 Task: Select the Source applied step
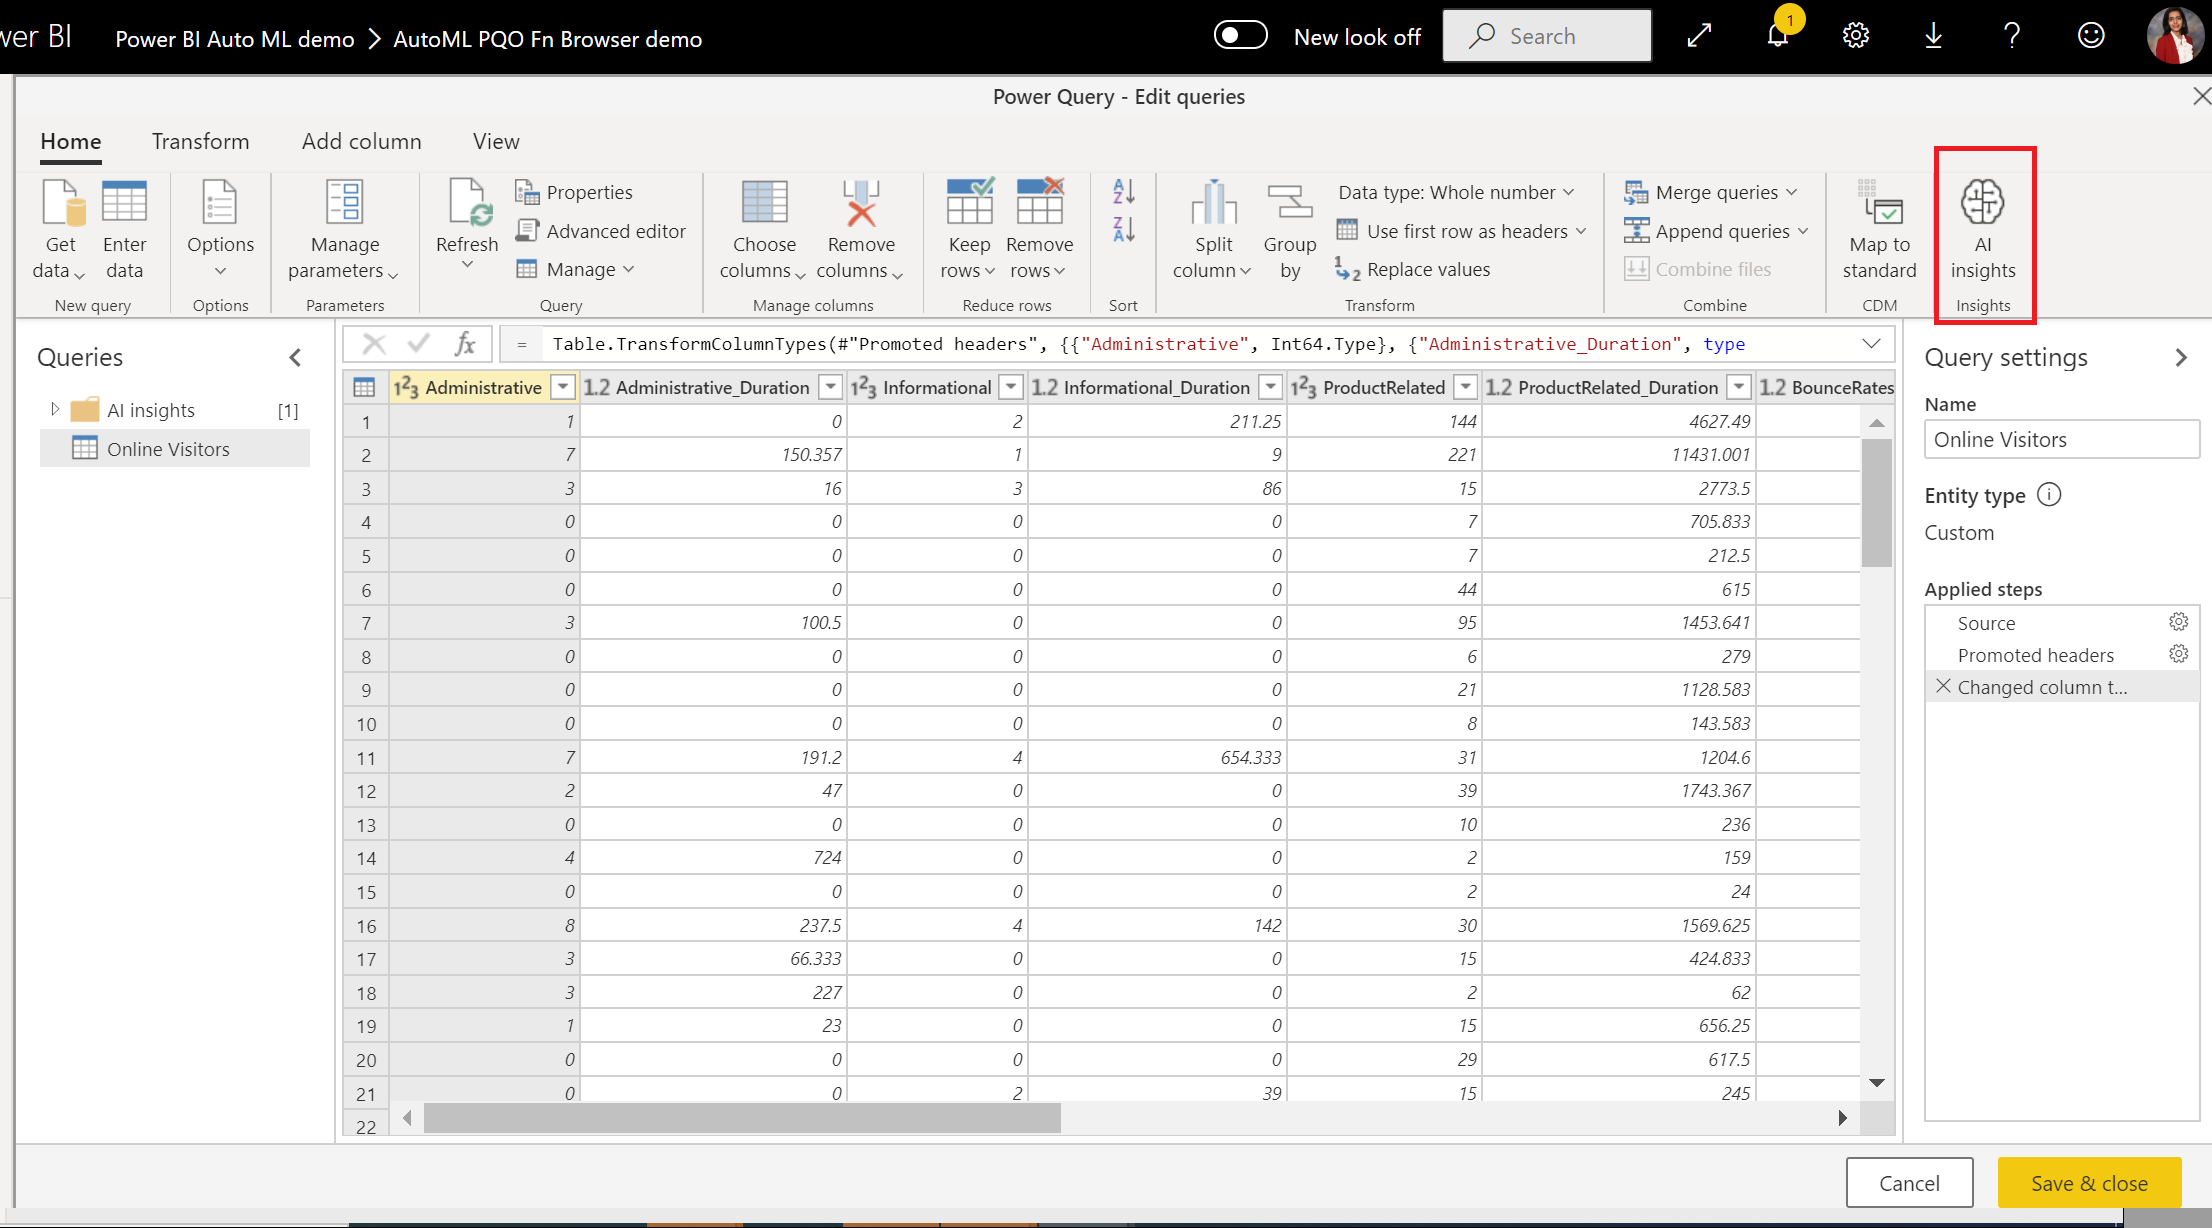pyautogui.click(x=1986, y=623)
